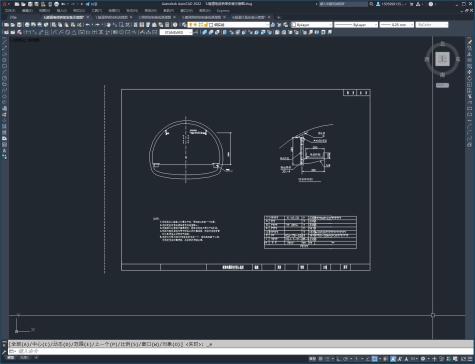Select the Explode tool in Modify toolbar
Screen dimensions: 475x364
pos(469,145)
